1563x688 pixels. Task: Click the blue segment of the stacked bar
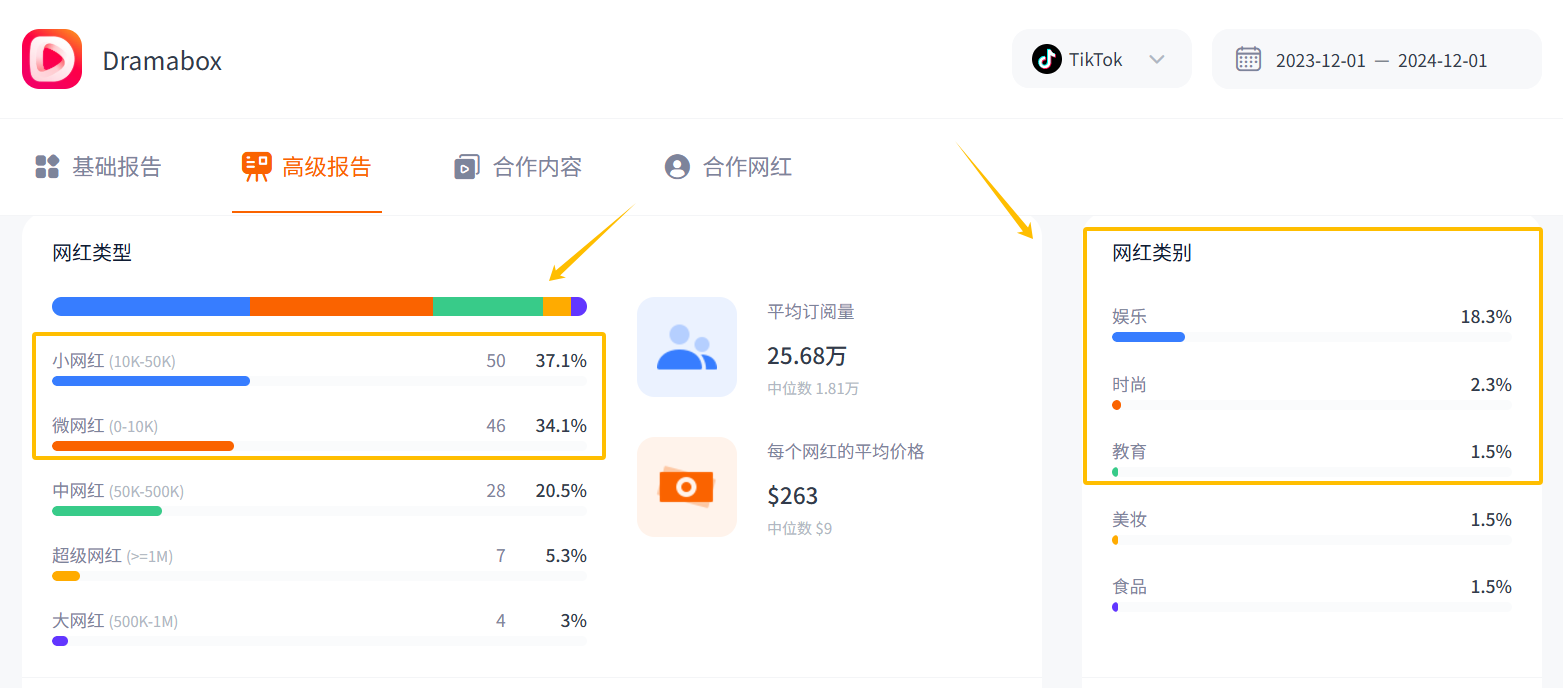[150, 306]
